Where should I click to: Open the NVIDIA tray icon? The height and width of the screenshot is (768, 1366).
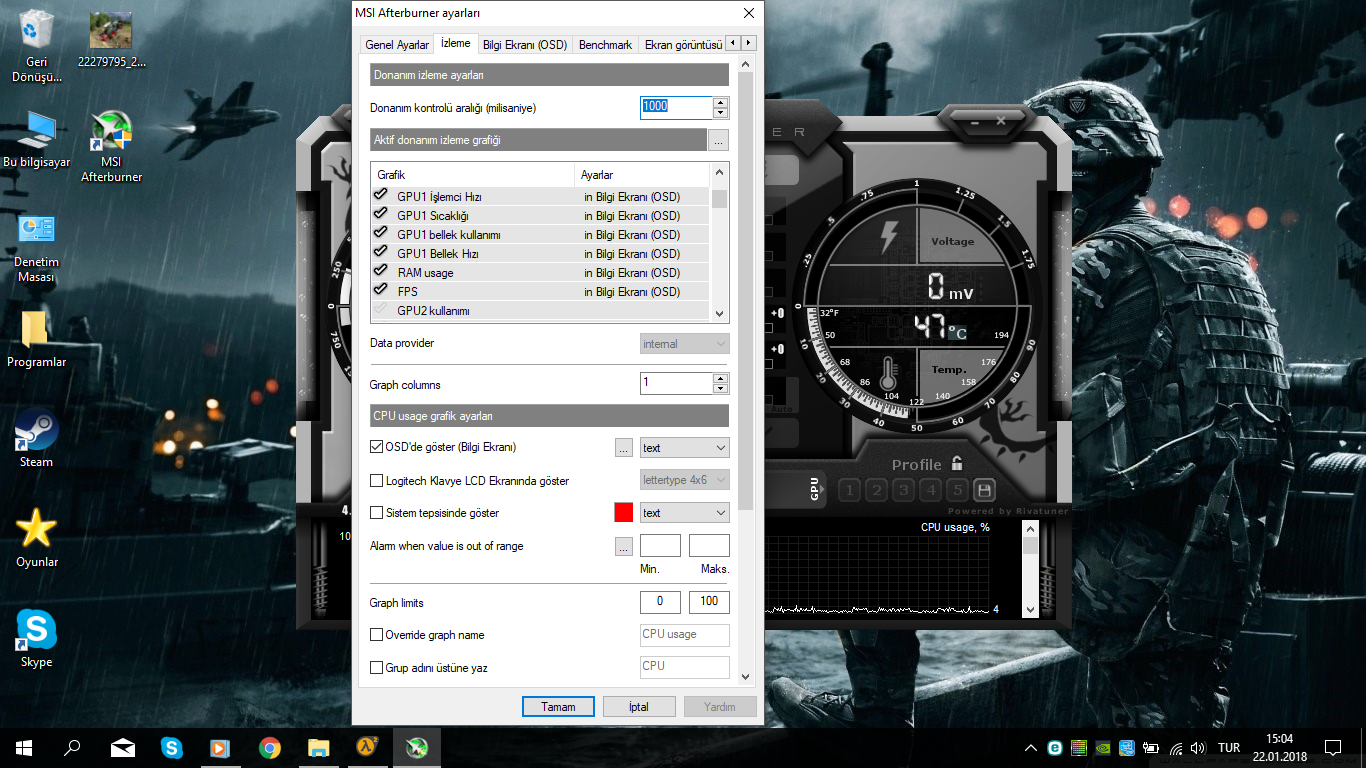click(1103, 748)
